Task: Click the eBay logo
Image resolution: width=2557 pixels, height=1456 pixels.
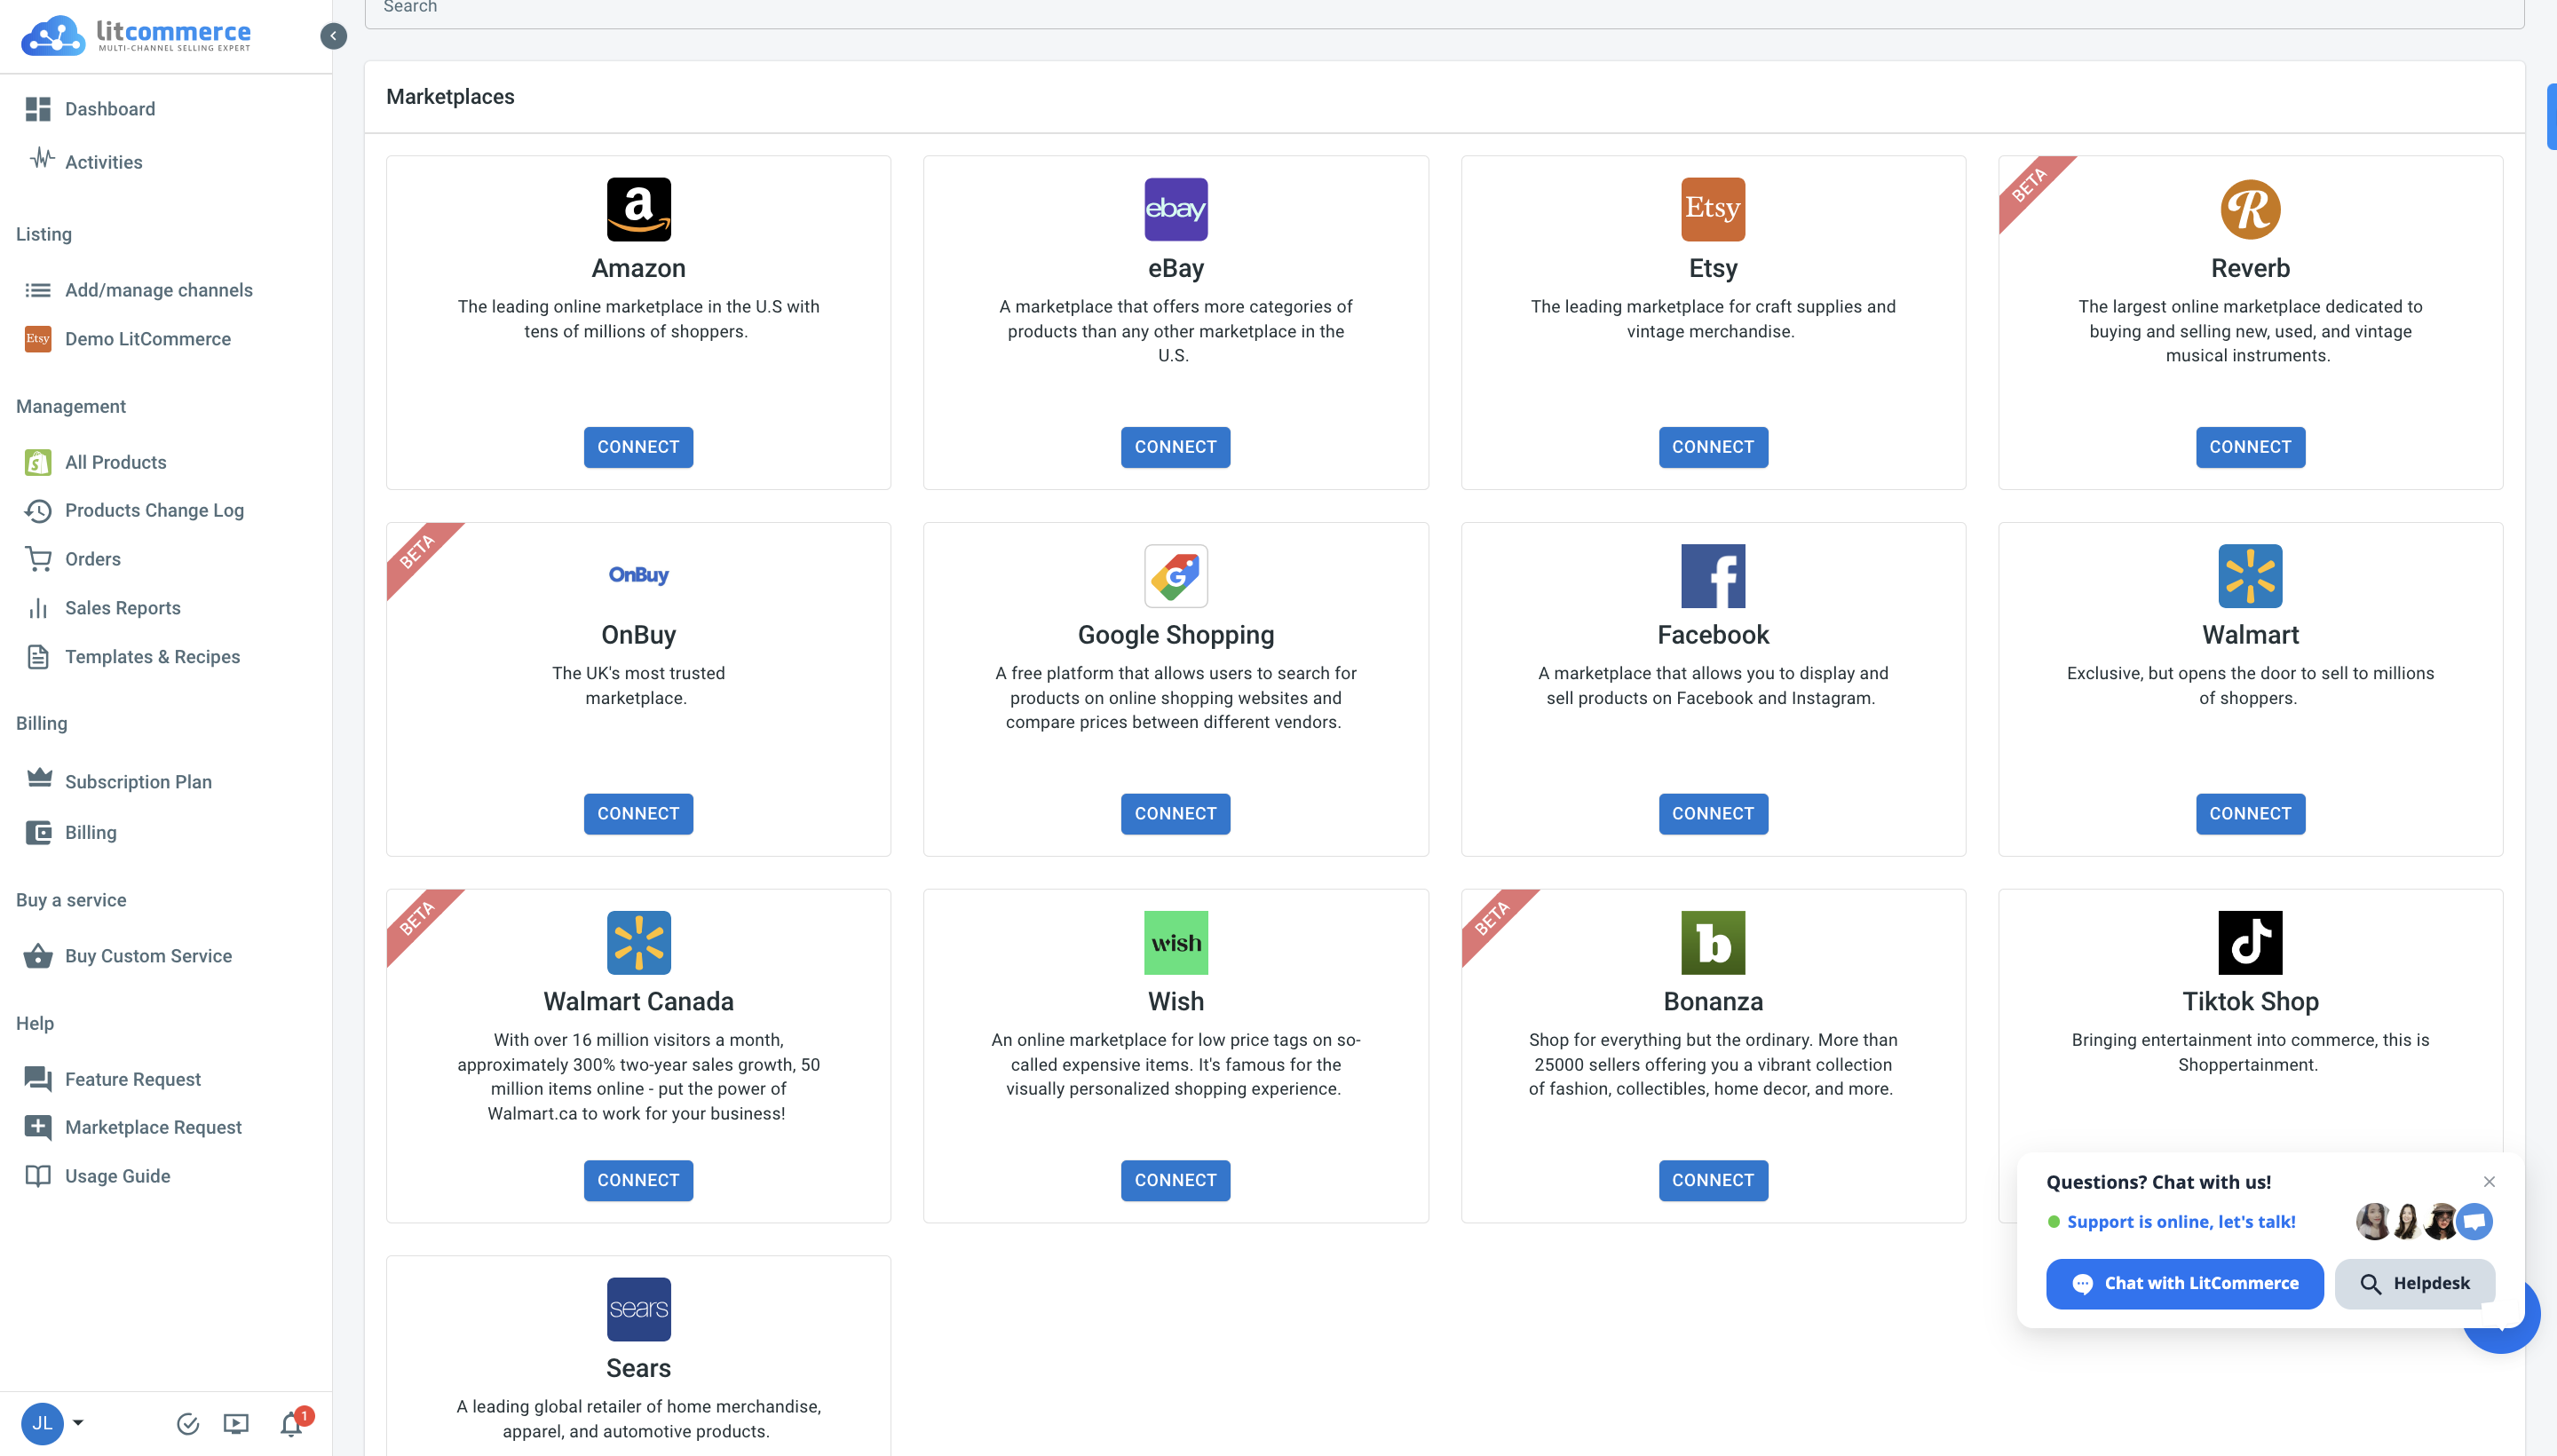Action: click(x=1175, y=209)
